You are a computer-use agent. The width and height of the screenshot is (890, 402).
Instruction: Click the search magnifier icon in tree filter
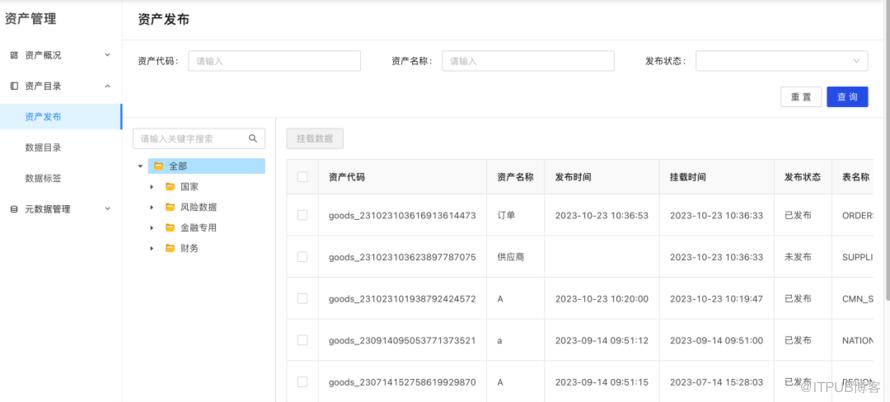point(254,138)
